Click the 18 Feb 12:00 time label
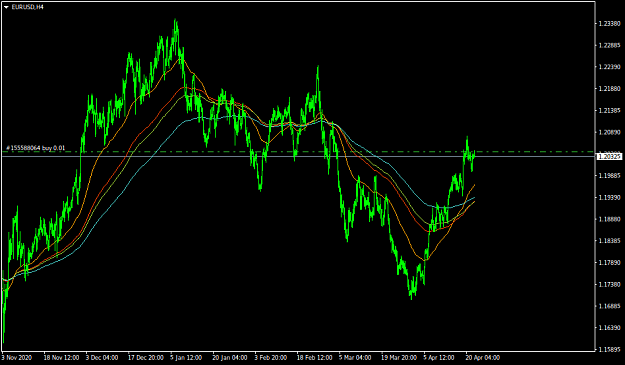Screen dimensions: 625x365 (314, 358)
